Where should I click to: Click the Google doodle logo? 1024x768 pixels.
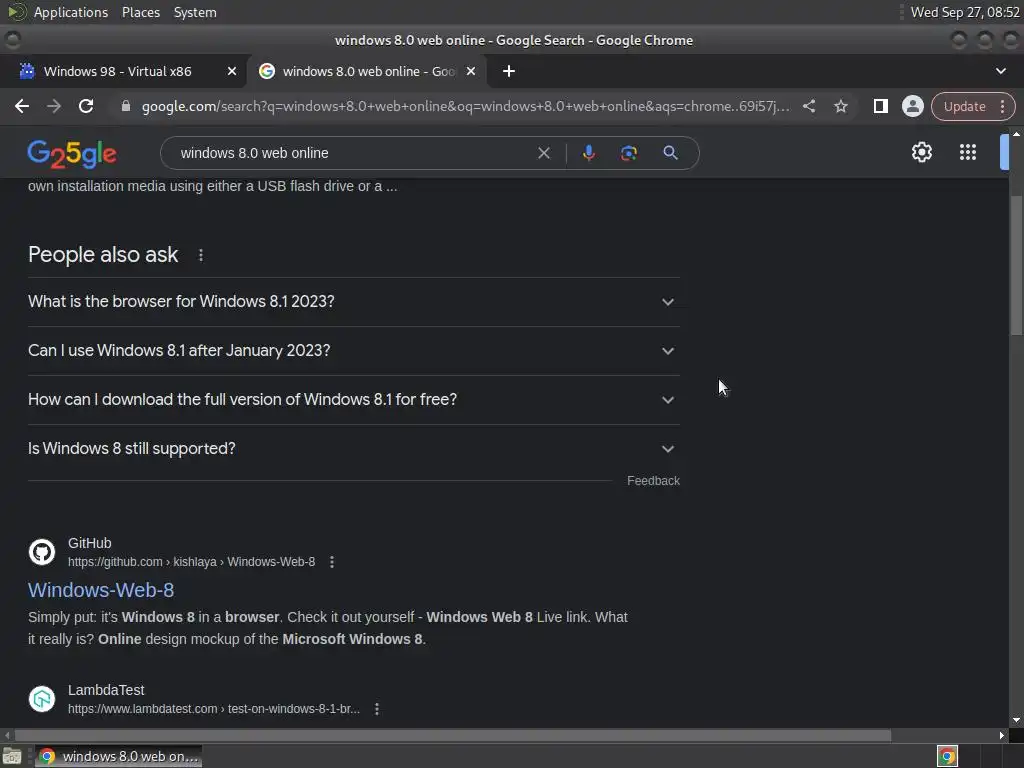tap(72, 153)
